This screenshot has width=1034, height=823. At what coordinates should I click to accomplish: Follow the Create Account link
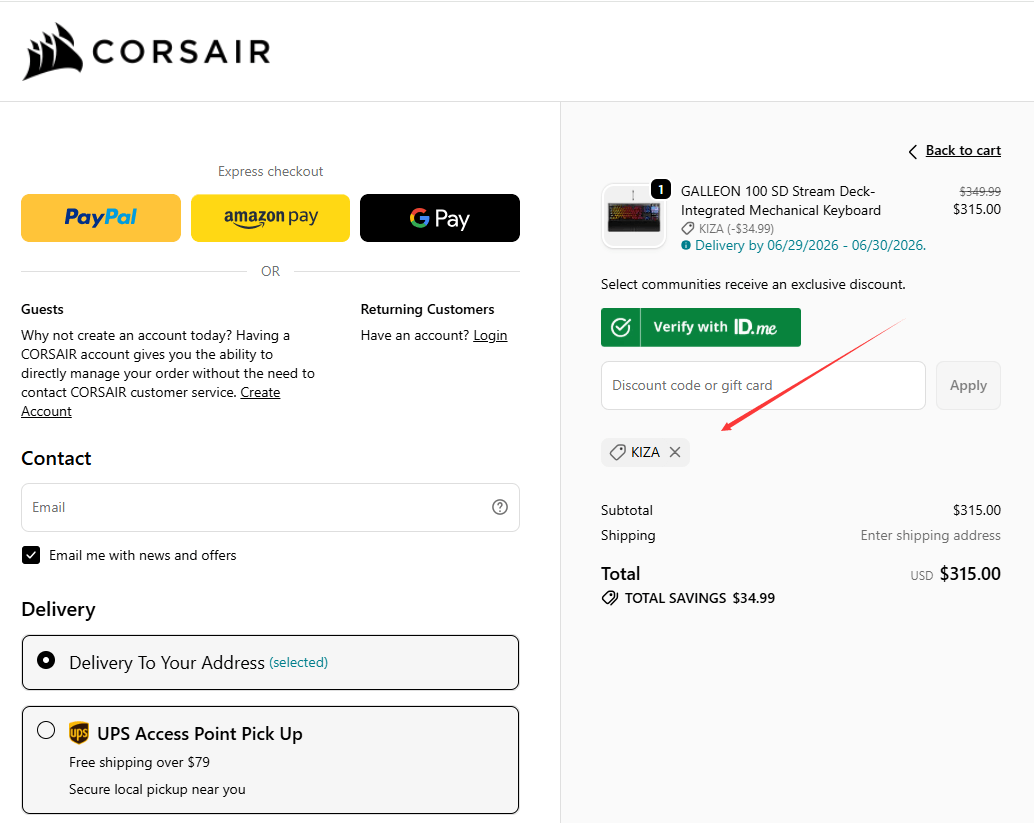[x=260, y=392]
